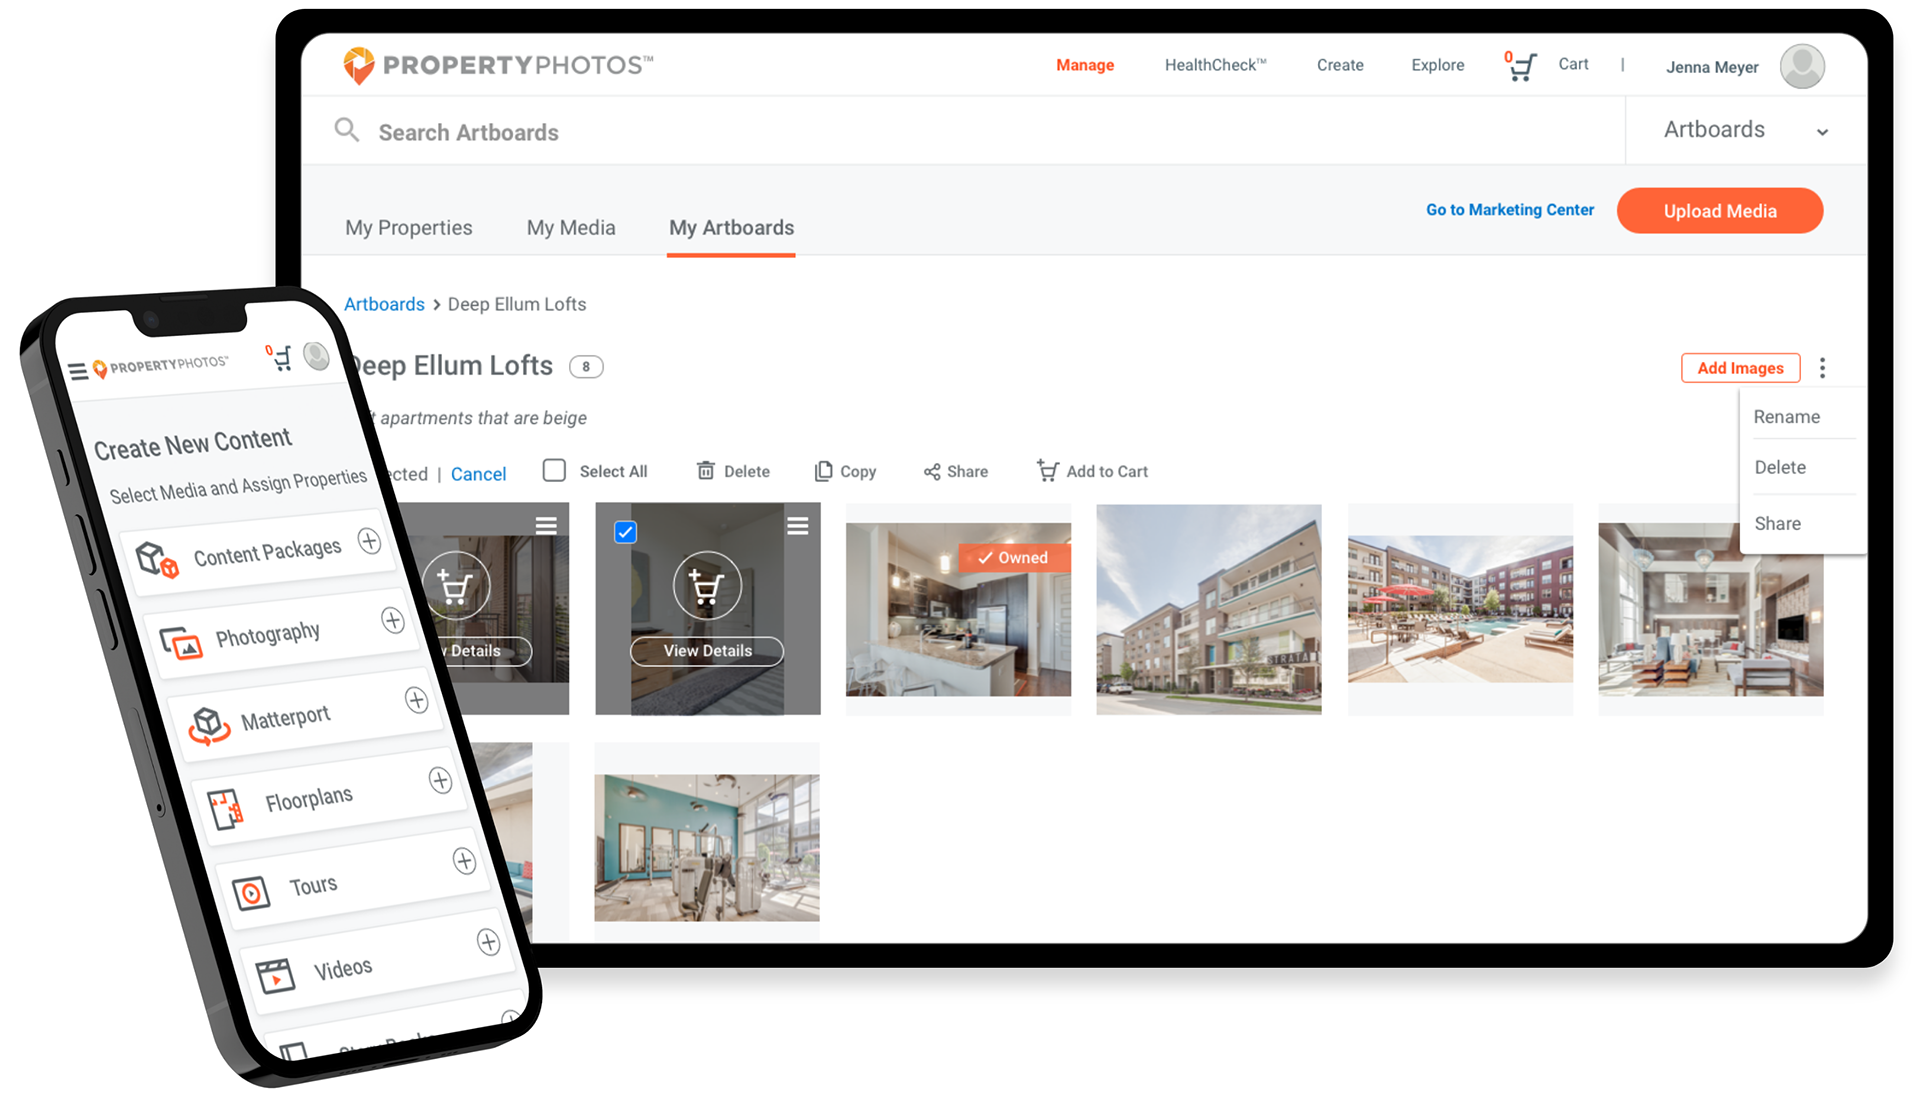Click the PropertyPhotos logo on the tablet
Image resolution: width=1920 pixels, height=1112 pixels.
click(x=498, y=65)
